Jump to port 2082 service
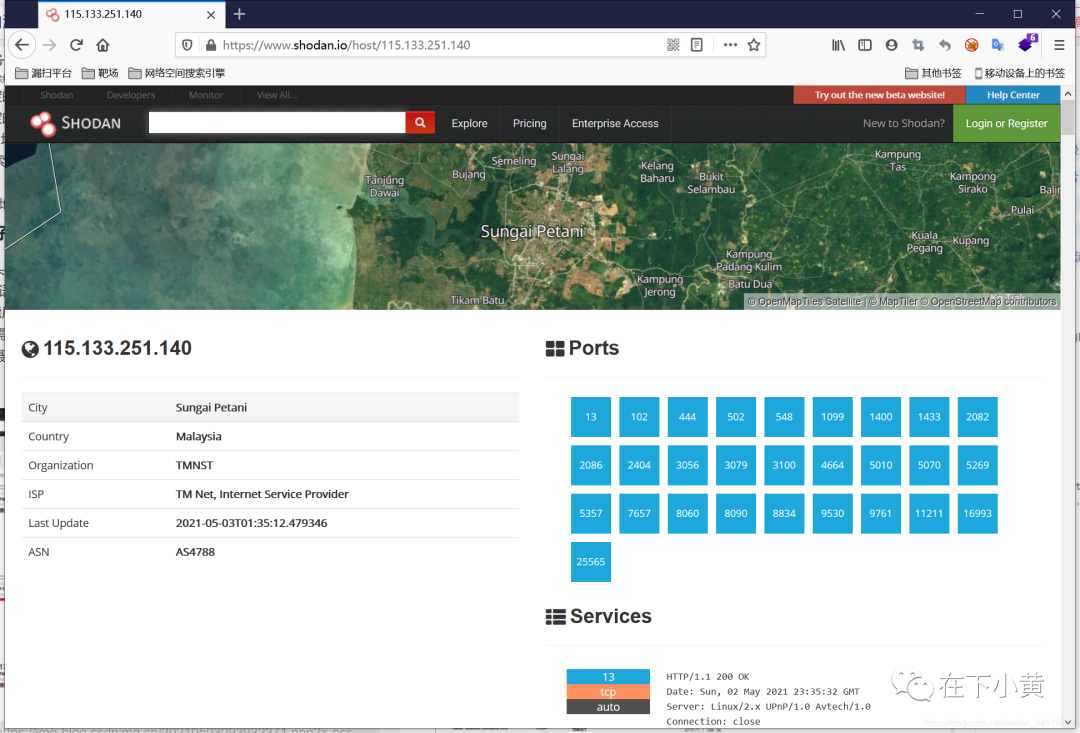Screen dimensions: 1080x733 pos(977,417)
